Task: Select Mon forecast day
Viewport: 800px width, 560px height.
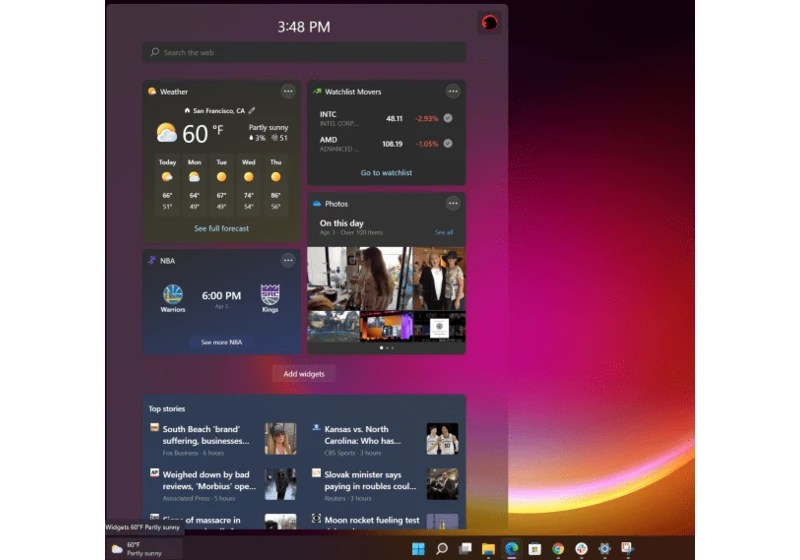Action: (194, 185)
